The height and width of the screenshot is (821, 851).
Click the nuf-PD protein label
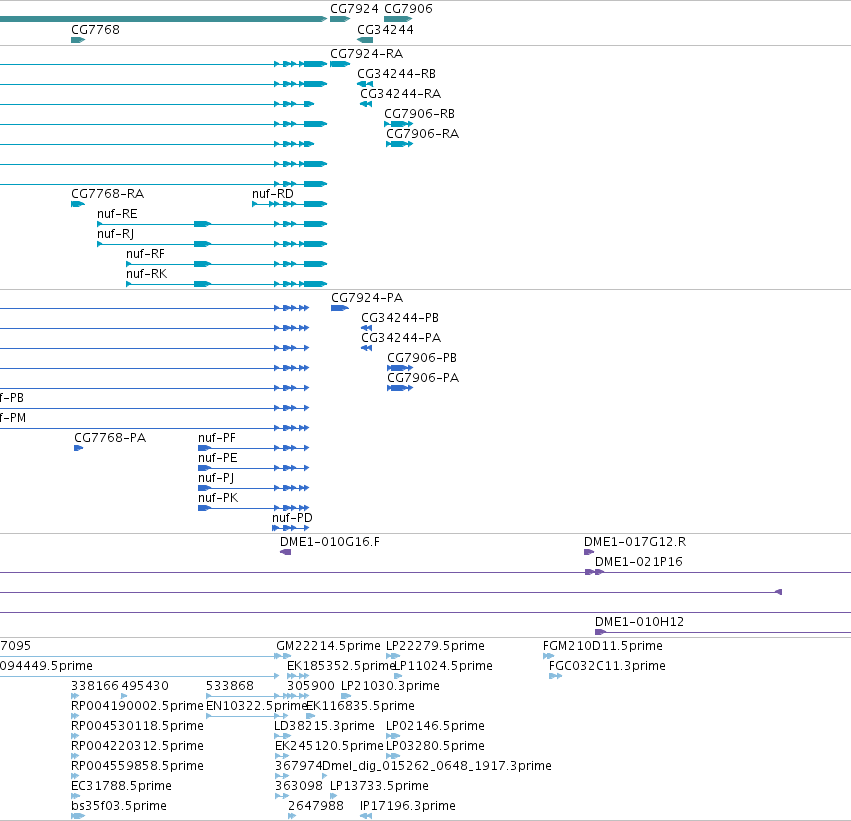(x=292, y=518)
